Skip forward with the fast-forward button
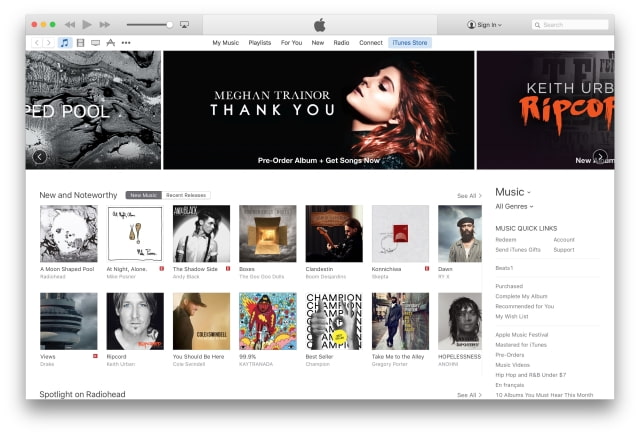640x436 pixels. [x=104, y=24]
